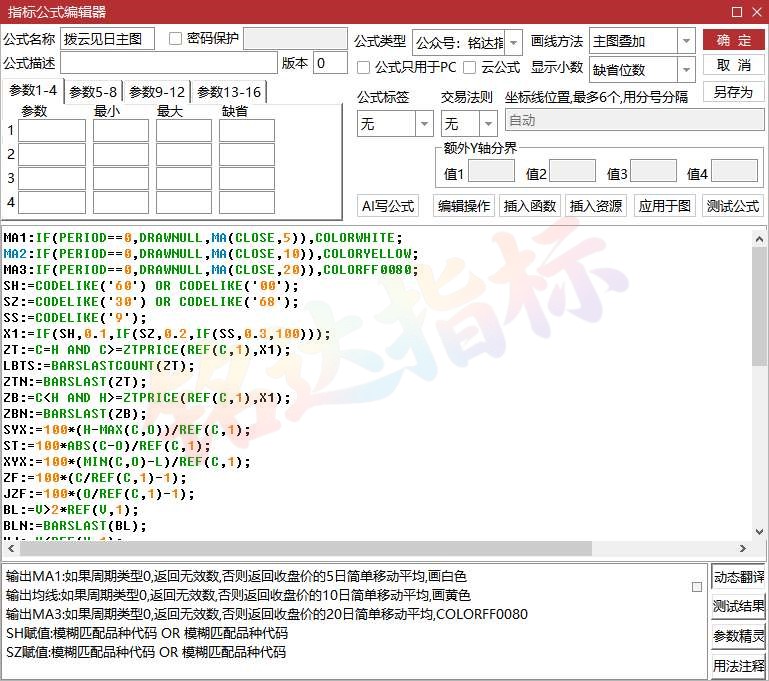Viewport: 769px width, 681px height.
Task: Click the 值1 Y-axis boundary field
Action: 491,171
